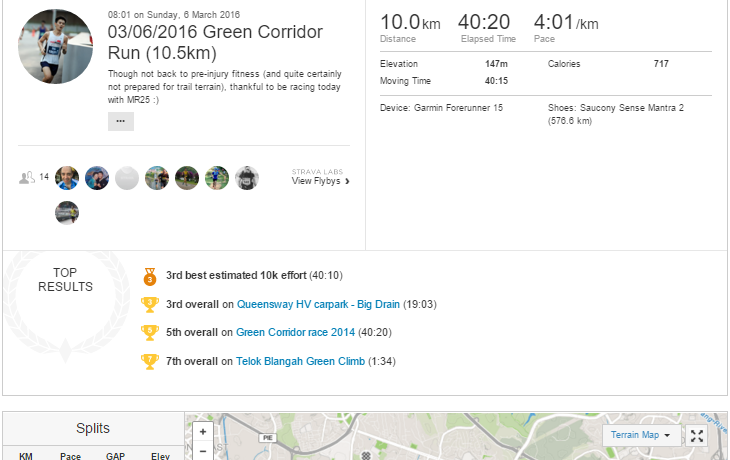Click the trophy for Green Corridor race 2014
Image resolution: width=730 pixels, height=460 pixels.
150,332
